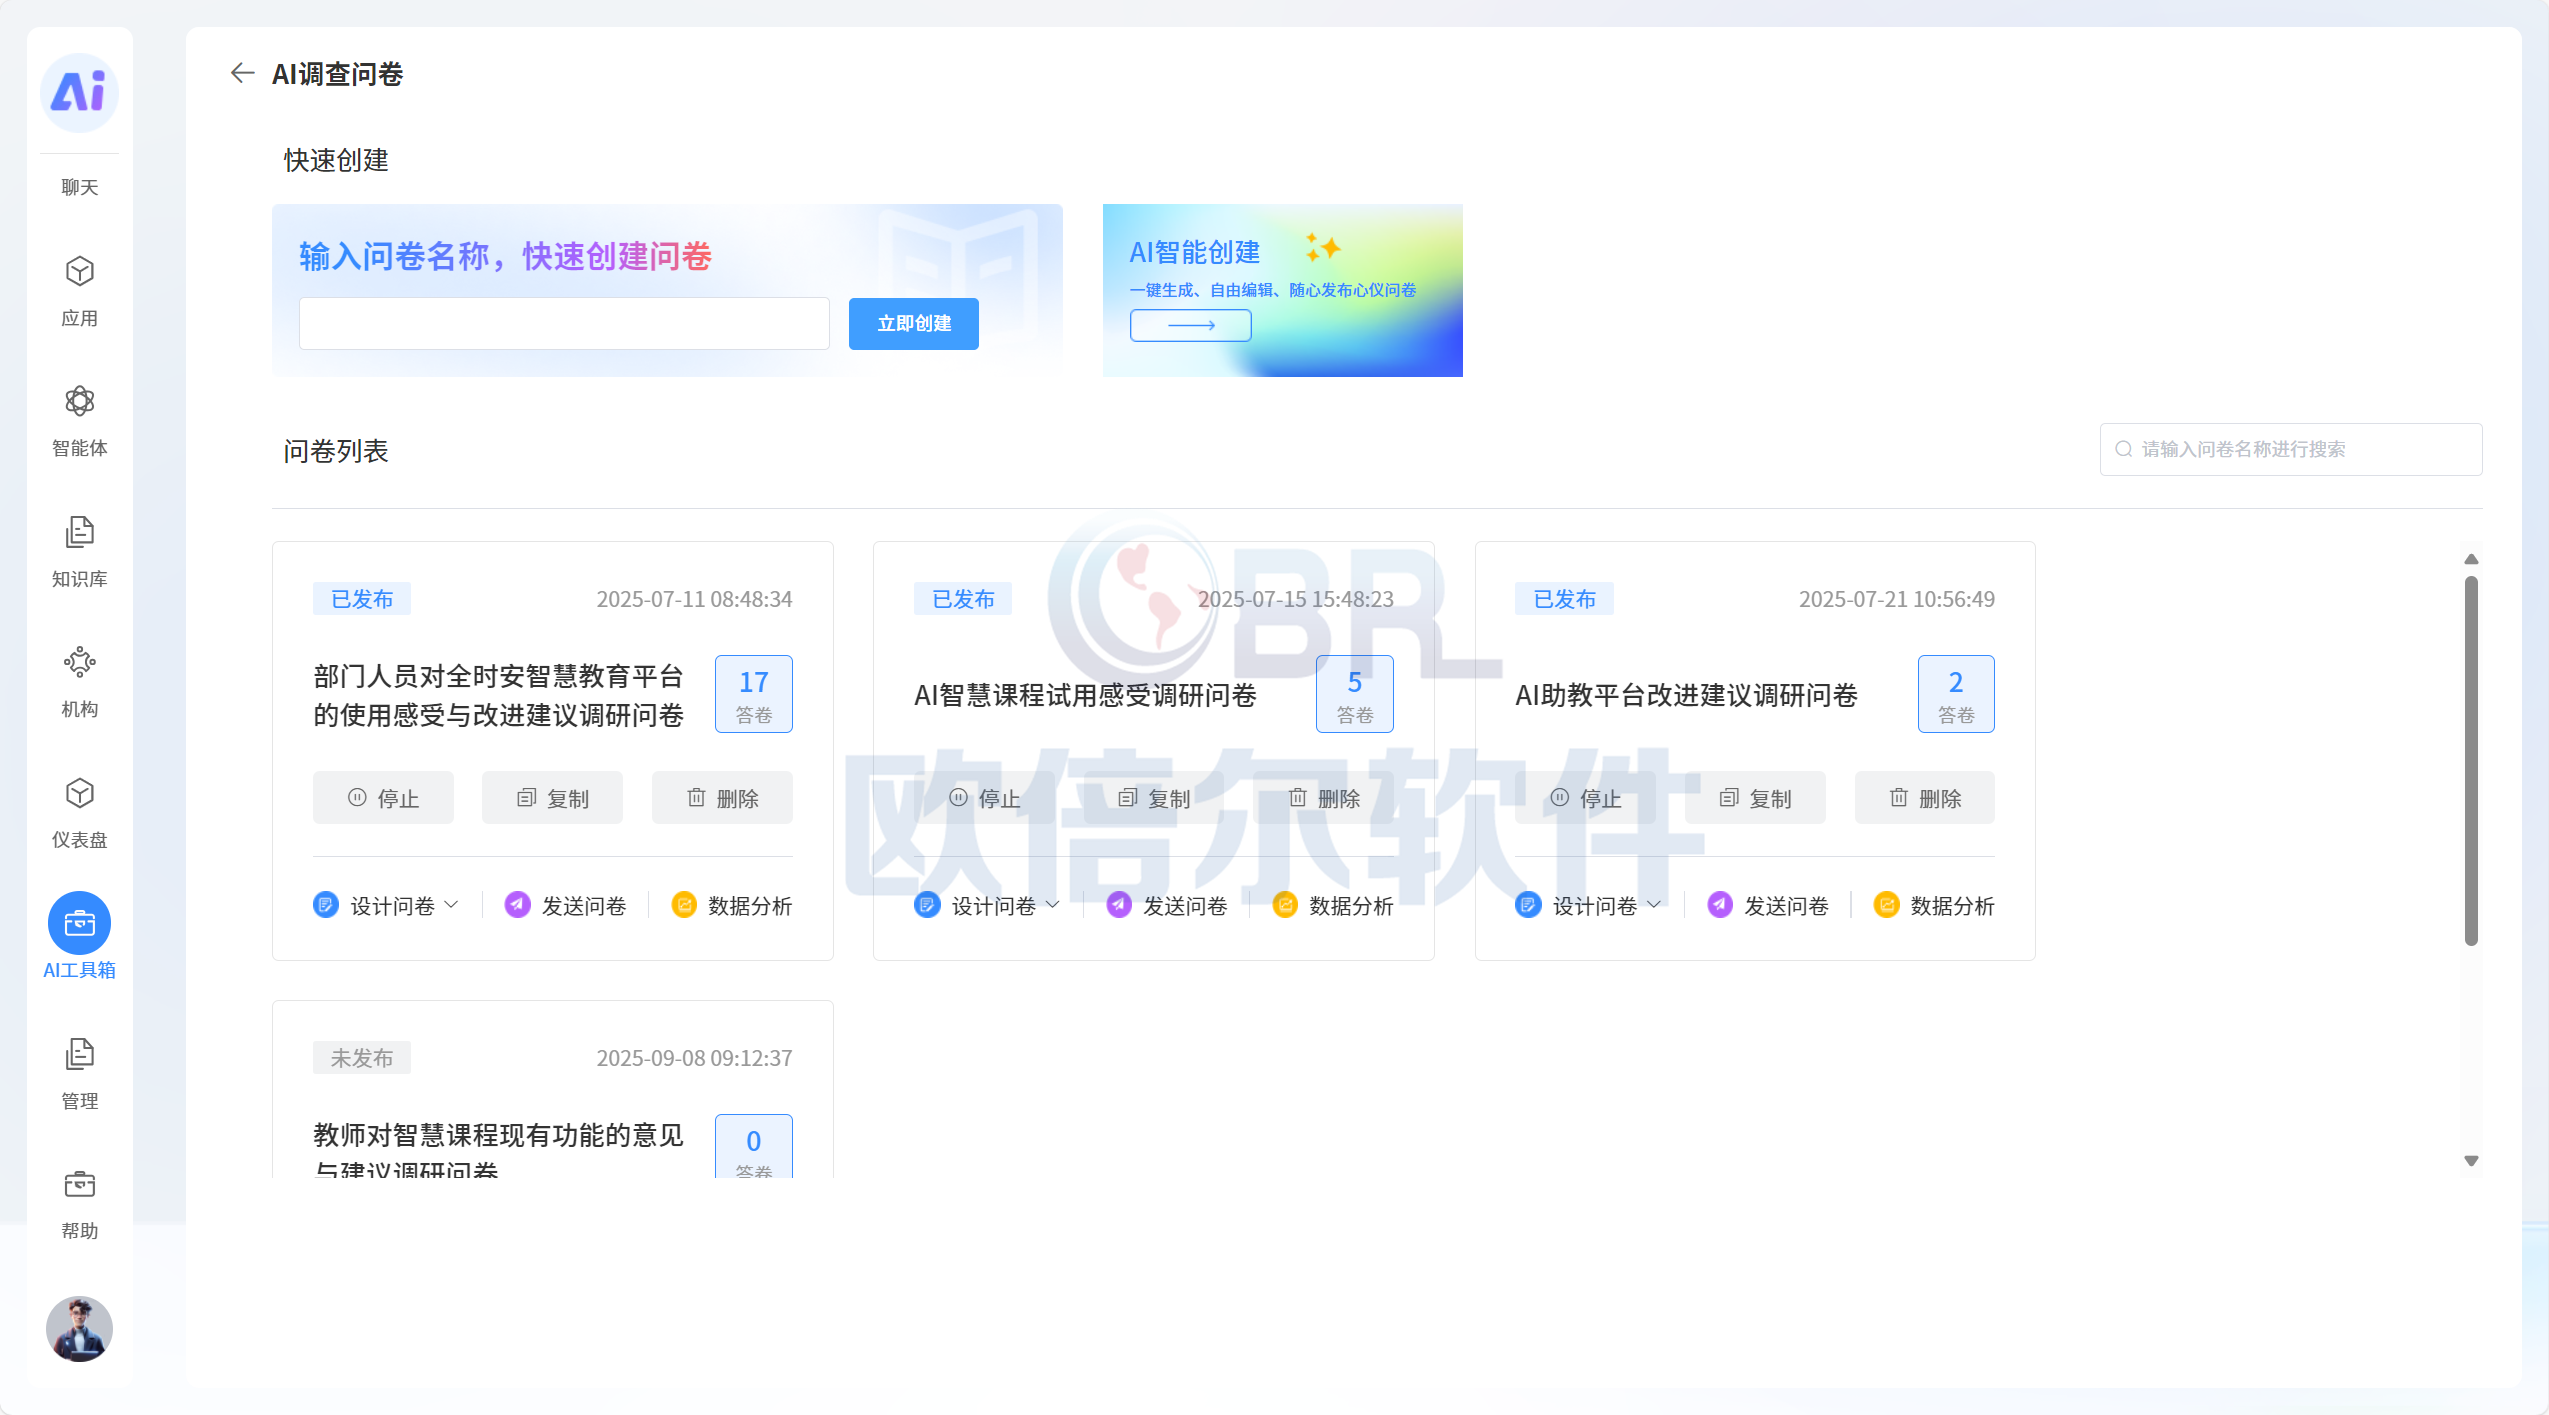This screenshot has height=1415, width=2549.
Task: Click the survey list vertical scrollbar
Action: click(2470, 760)
